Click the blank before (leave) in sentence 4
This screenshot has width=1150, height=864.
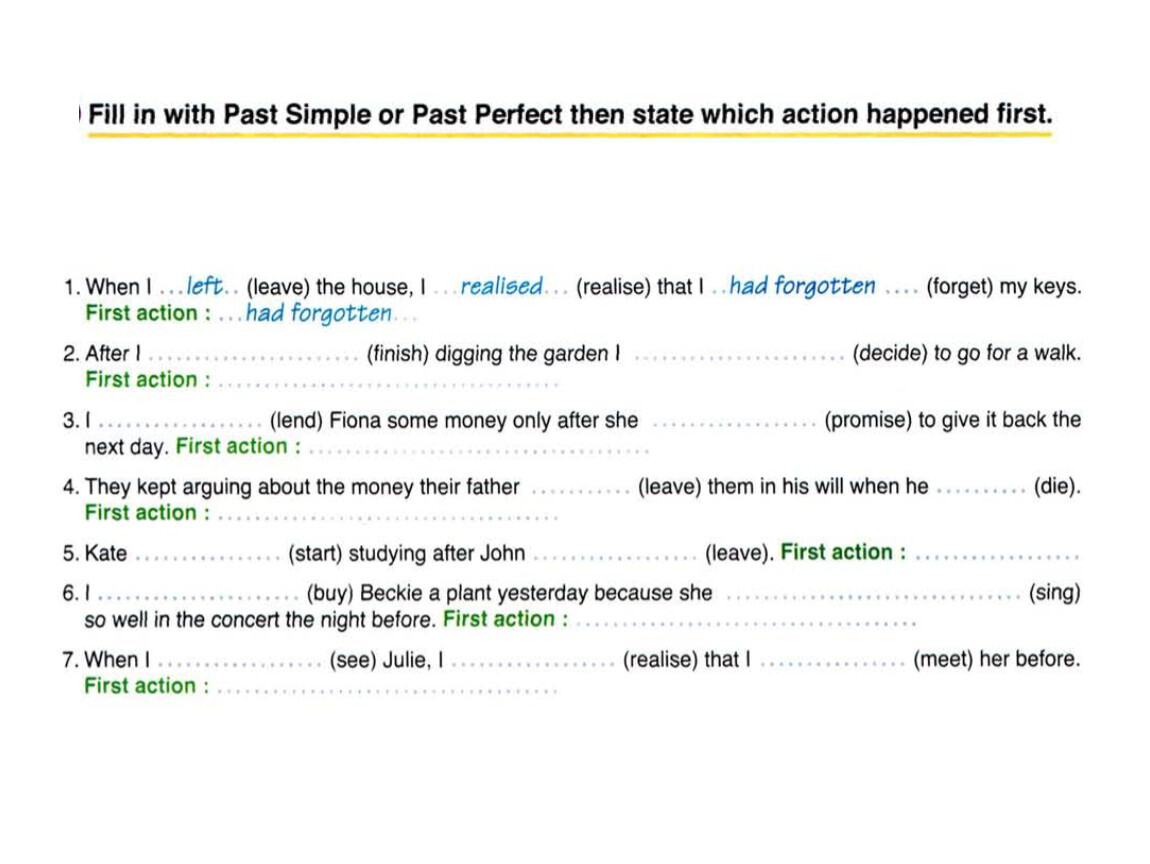point(580,489)
